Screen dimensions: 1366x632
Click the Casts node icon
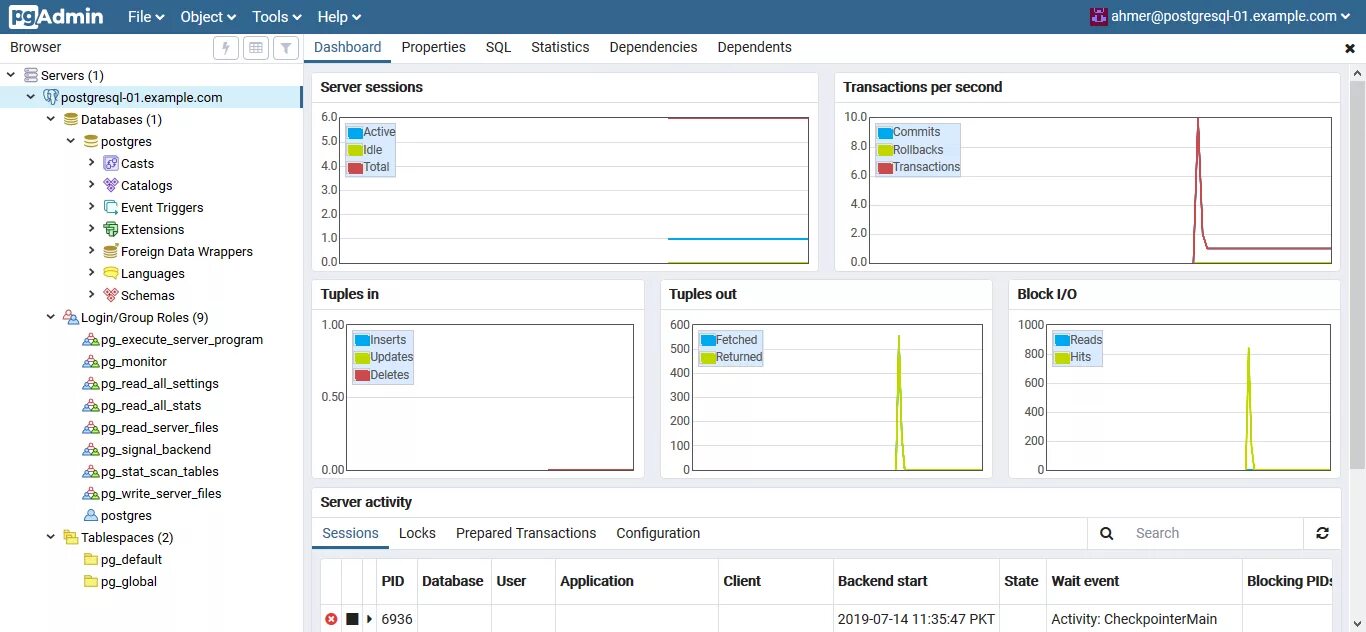[x=111, y=163]
